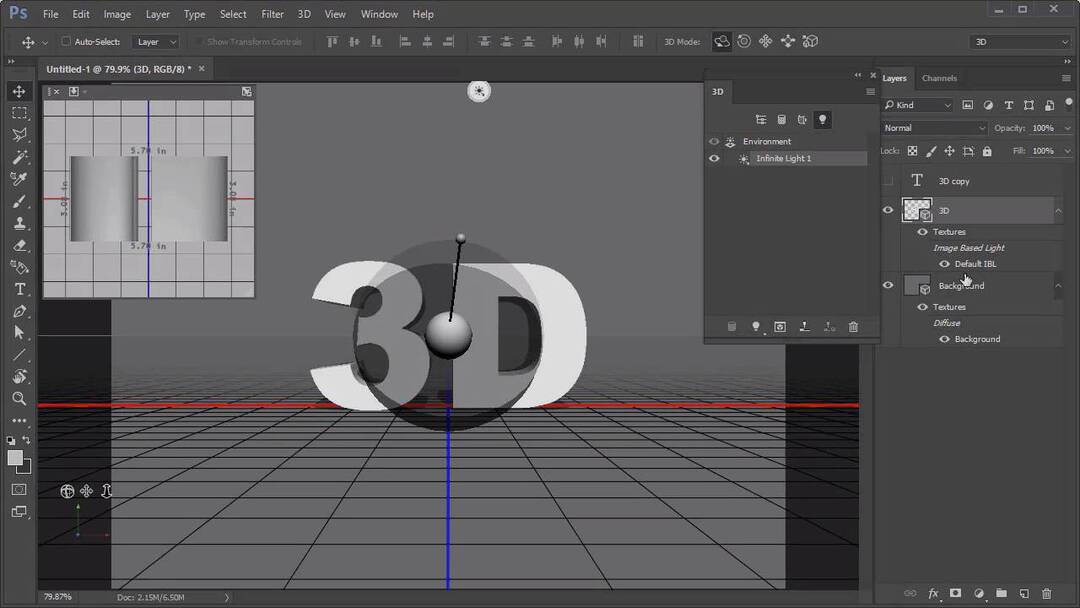Filter 3D panel by lights
Viewport: 1080px width, 608px height.
[822, 119]
